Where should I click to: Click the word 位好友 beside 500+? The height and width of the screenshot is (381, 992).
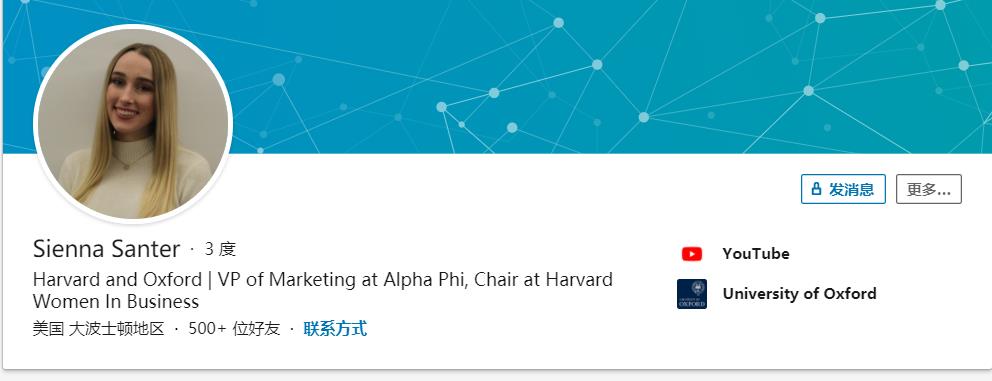click(256, 328)
